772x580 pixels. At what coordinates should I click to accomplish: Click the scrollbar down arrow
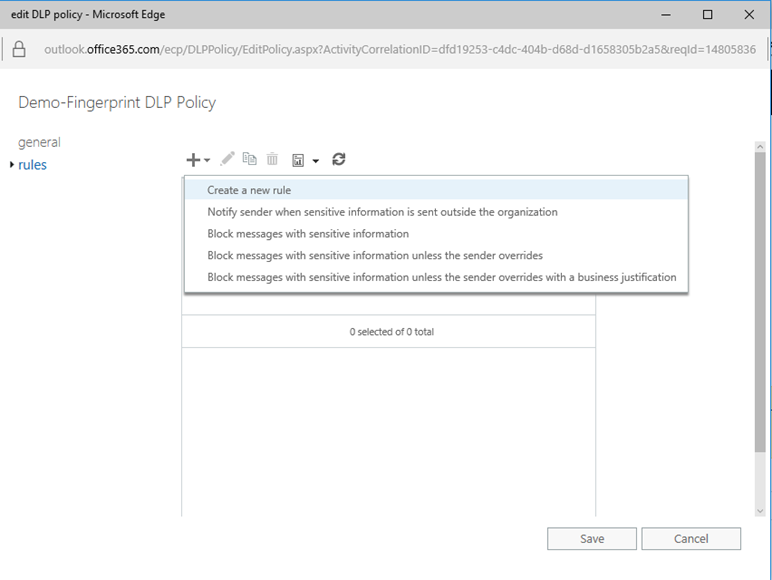(760, 511)
